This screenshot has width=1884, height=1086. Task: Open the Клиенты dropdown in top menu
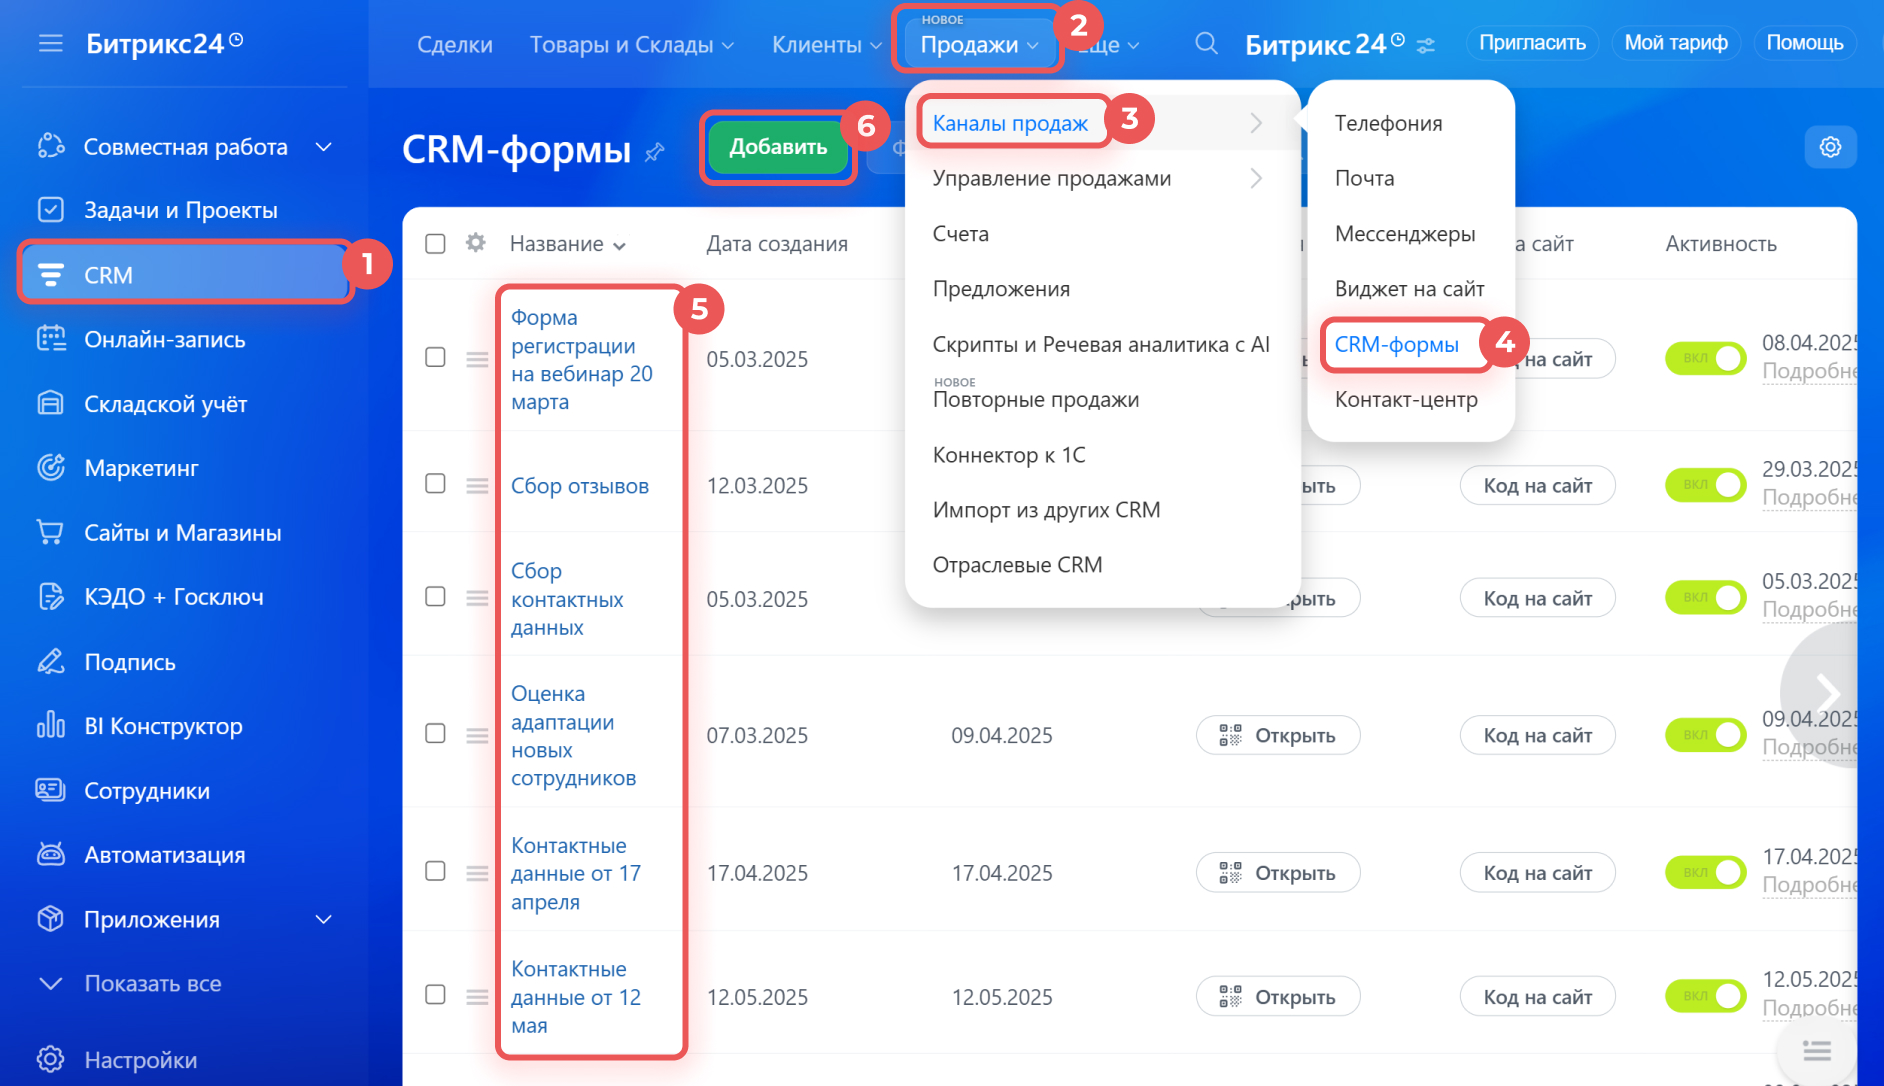826,45
